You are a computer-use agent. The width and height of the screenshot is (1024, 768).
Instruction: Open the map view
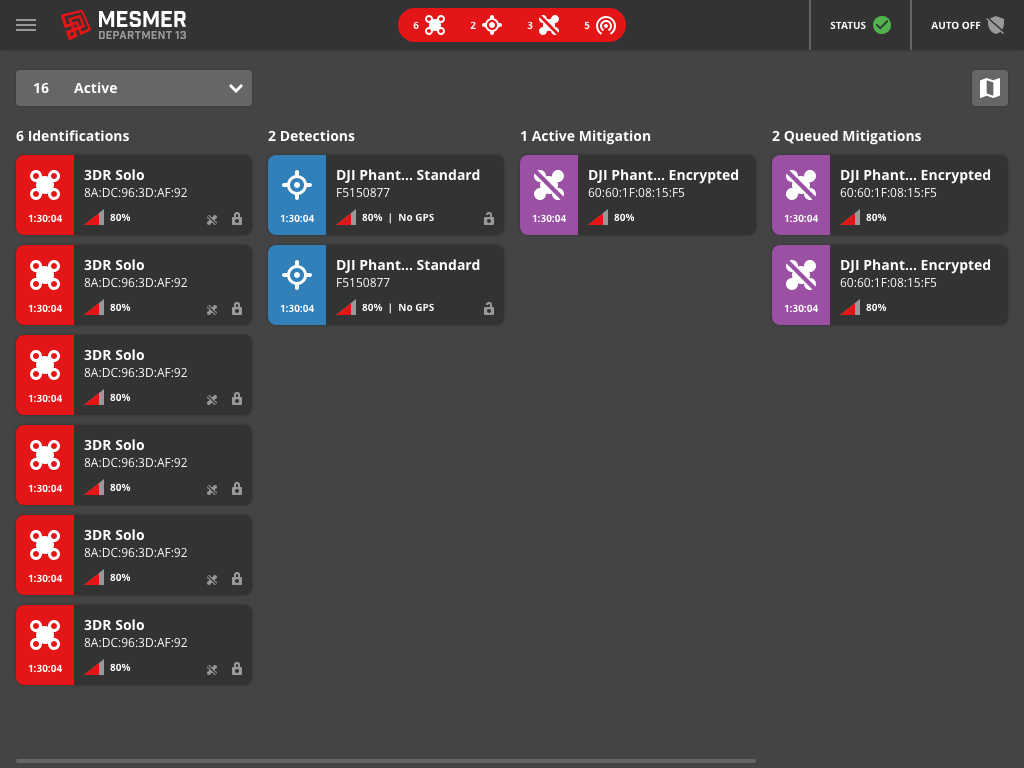[989, 88]
